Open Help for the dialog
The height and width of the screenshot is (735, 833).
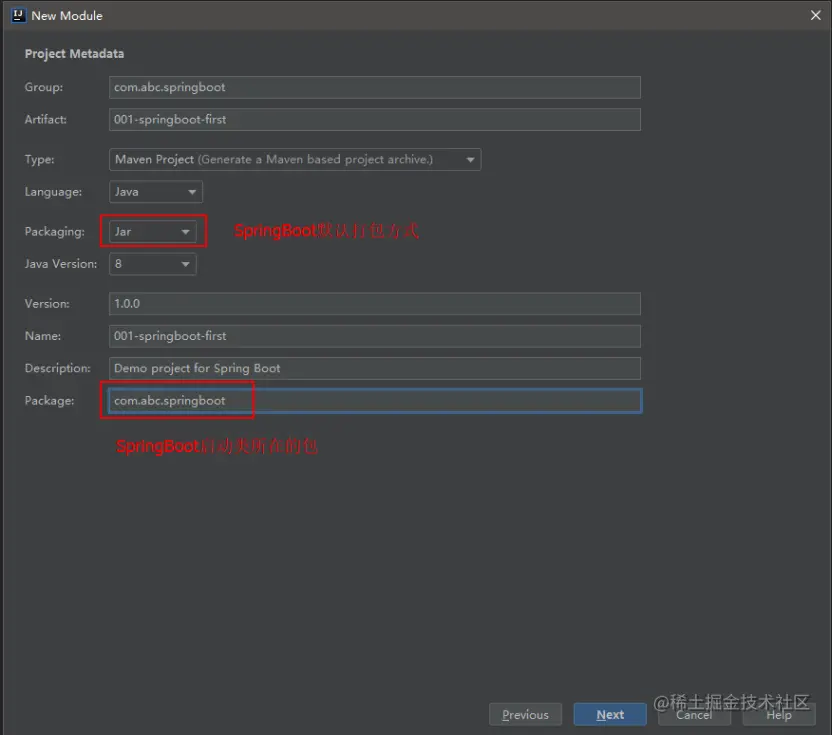[779, 715]
